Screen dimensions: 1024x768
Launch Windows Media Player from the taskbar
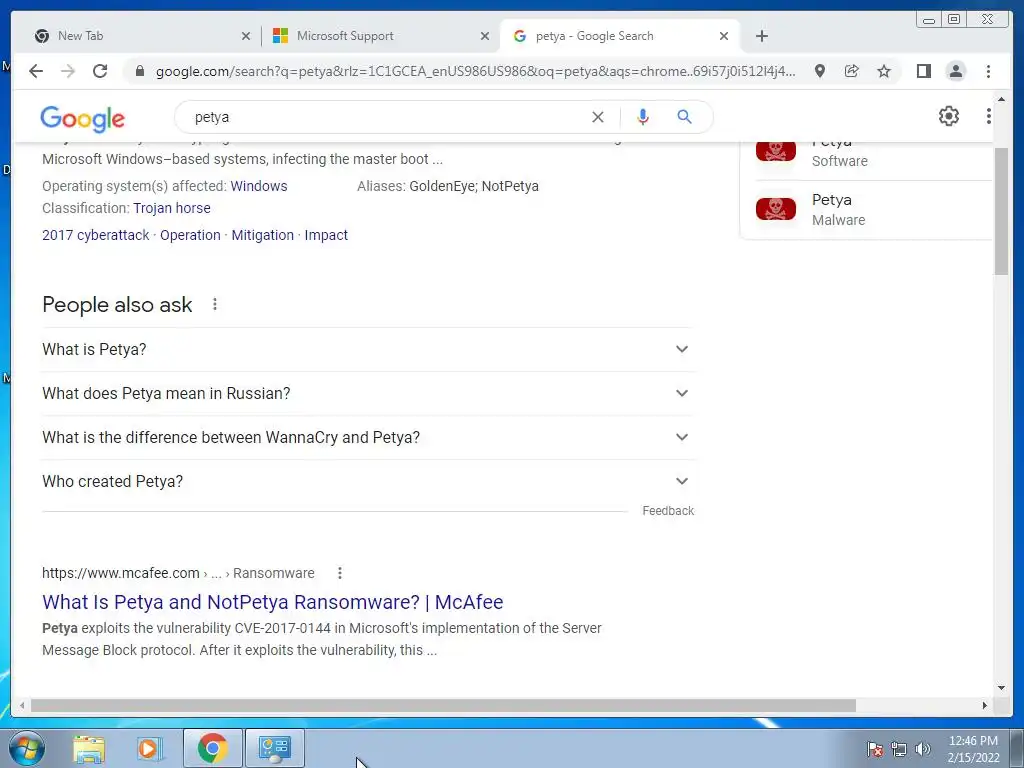click(x=150, y=749)
